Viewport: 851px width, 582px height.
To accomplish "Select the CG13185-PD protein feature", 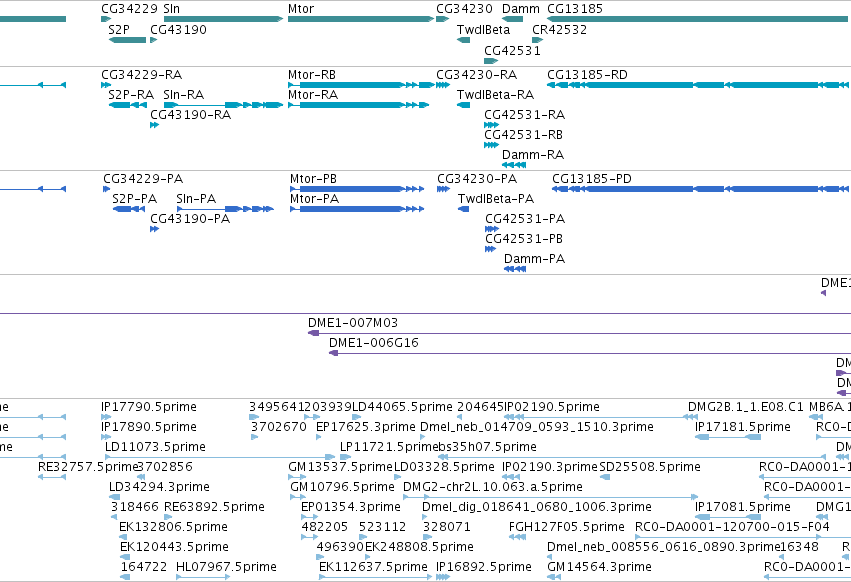I will (700, 189).
